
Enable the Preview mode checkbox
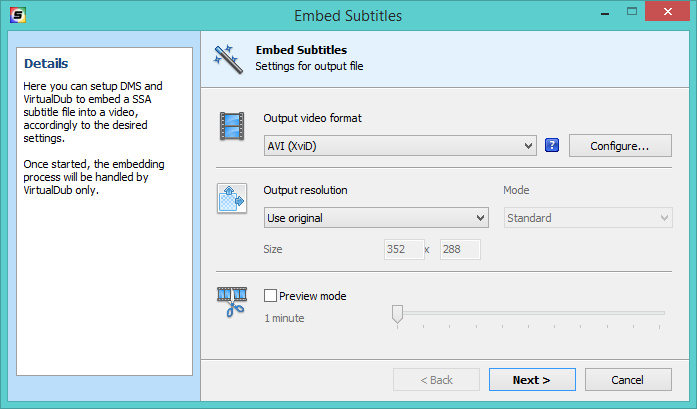click(x=270, y=296)
